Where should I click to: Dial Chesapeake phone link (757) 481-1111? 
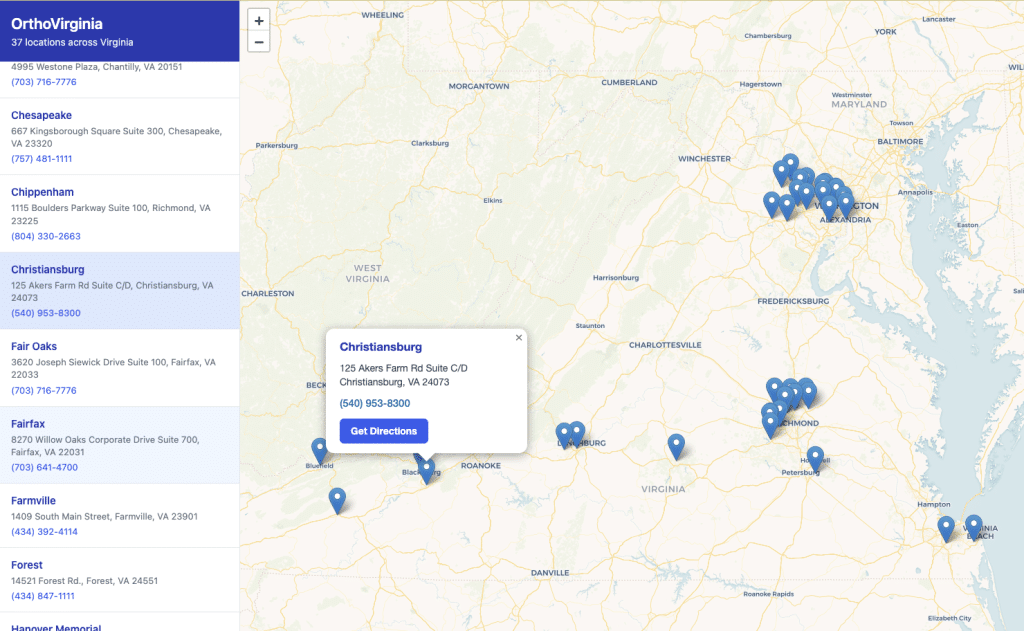tap(41, 159)
